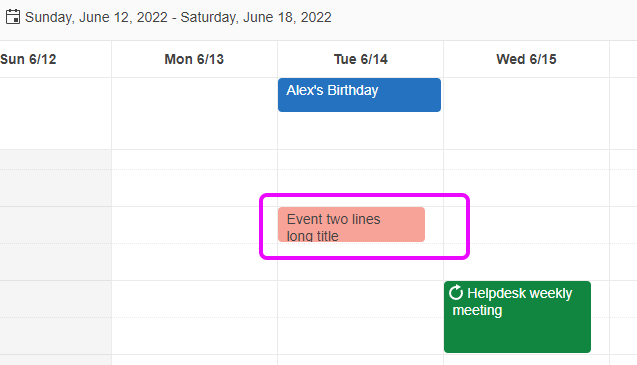Viewport: 637px width, 365px height.
Task: Click Monday time slot left of pink event
Action: pyautogui.click(x=195, y=225)
